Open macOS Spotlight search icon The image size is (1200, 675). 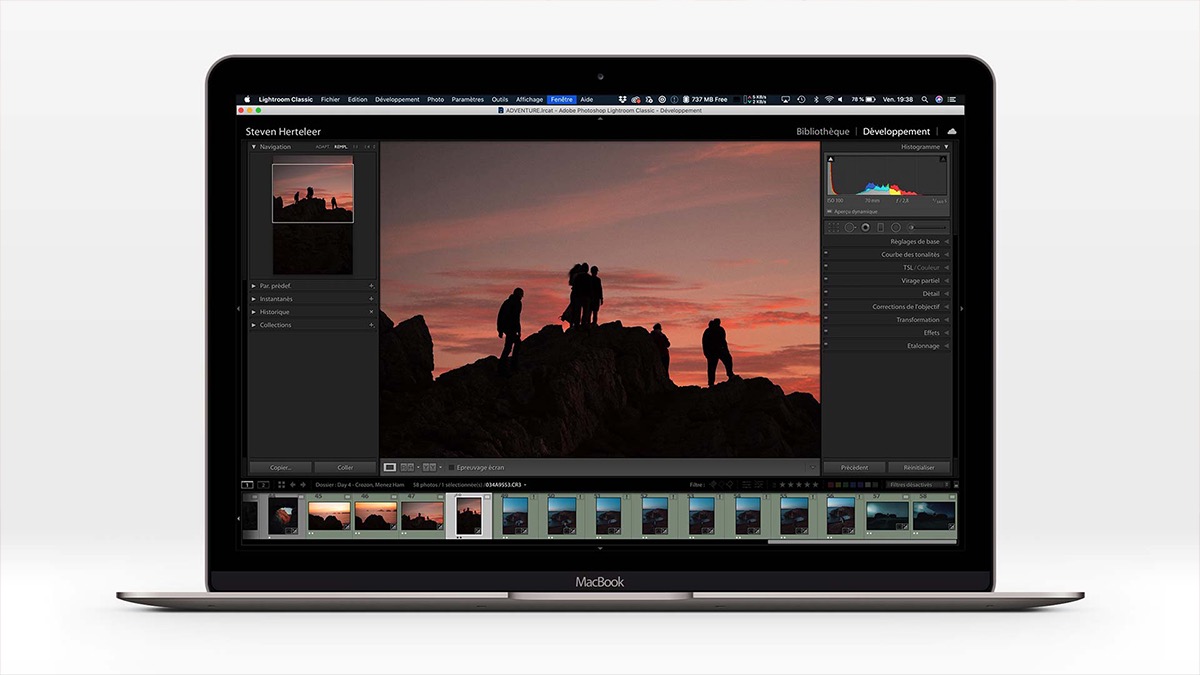tap(923, 100)
